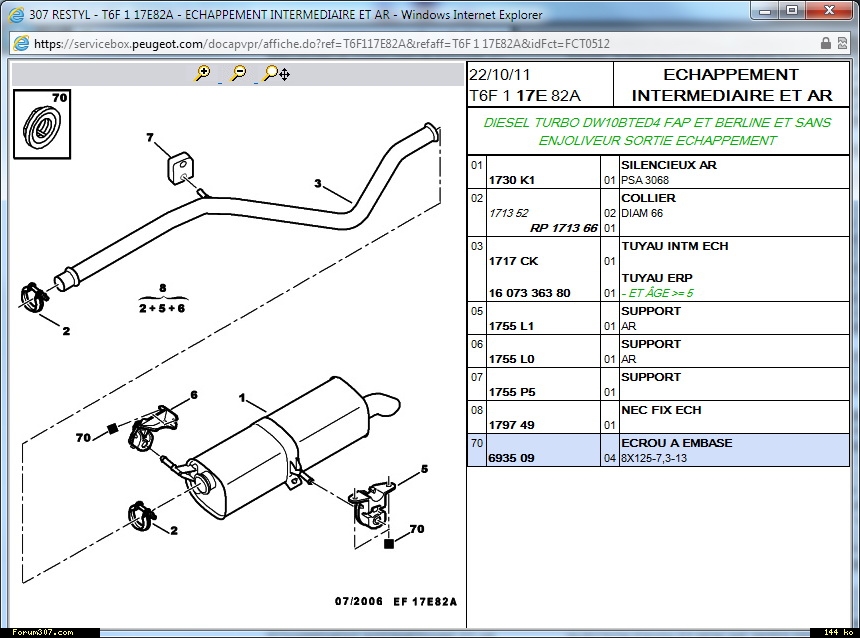Click the padlock security icon in address bar
Screen dimensions: 860x638
coord(825,43)
